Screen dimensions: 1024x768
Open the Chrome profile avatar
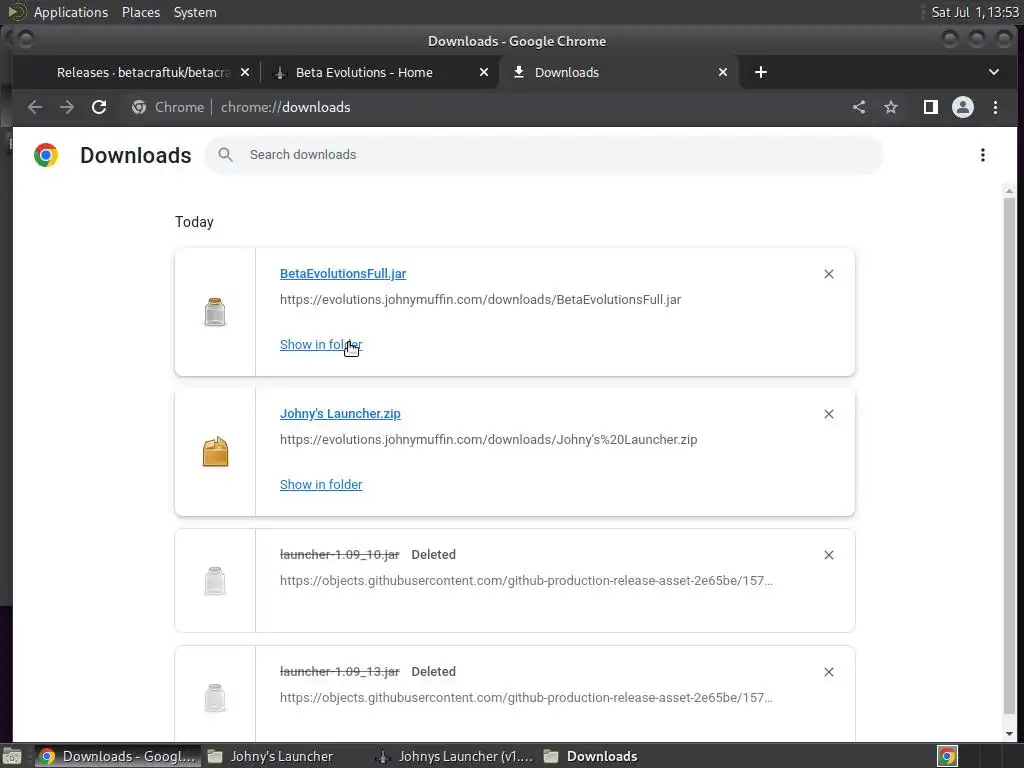click(x=963, y=107)
